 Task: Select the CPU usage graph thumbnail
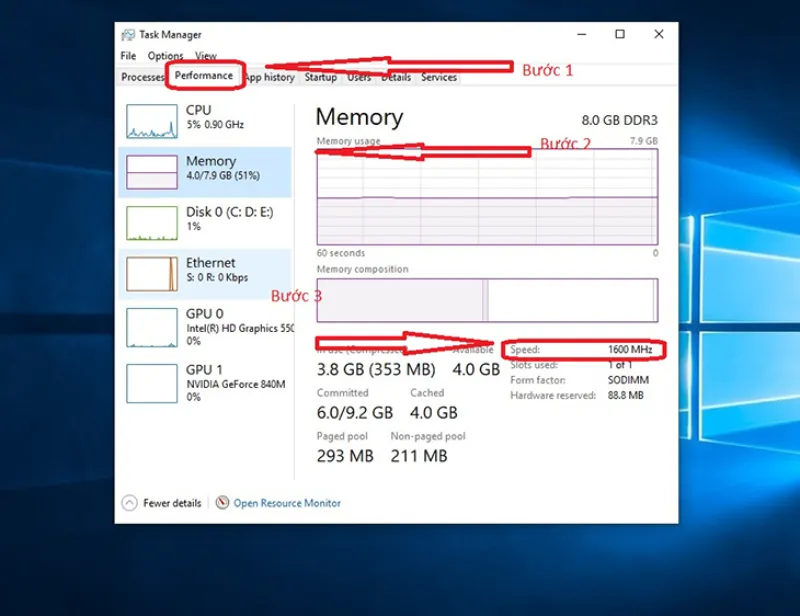[x=152, y=121]
